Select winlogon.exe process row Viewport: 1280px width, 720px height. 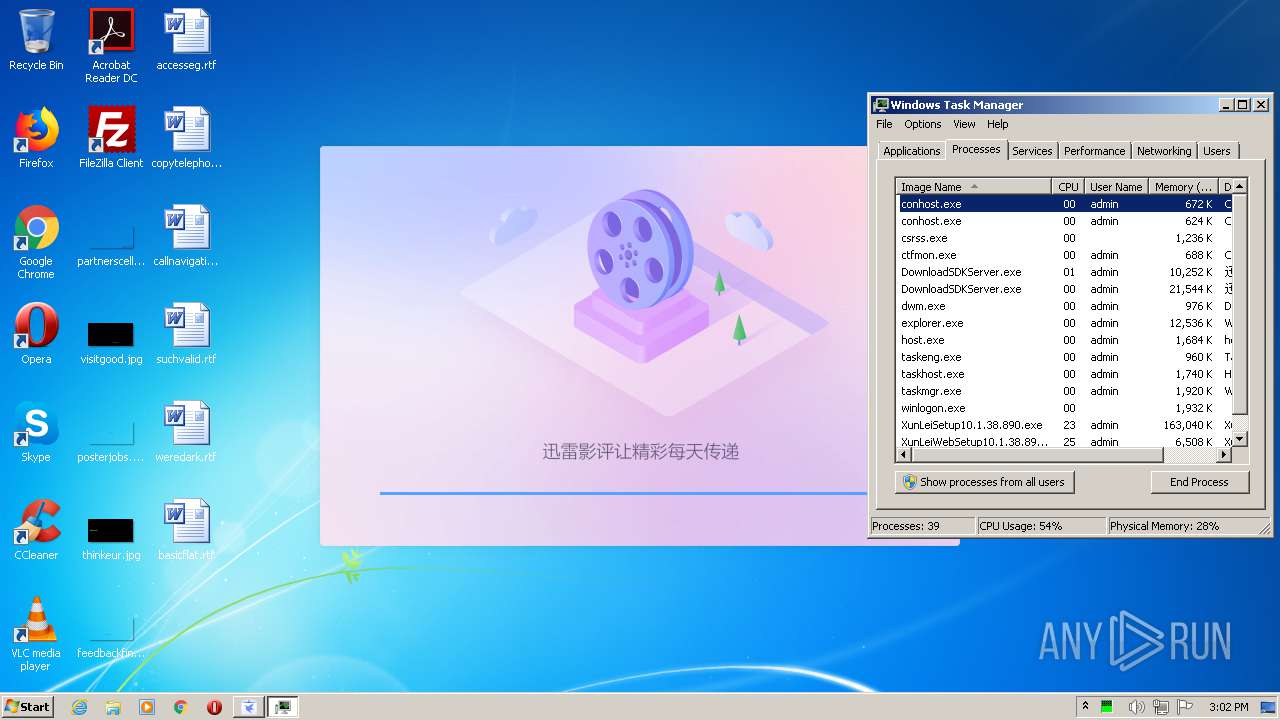click(1064, 408)
